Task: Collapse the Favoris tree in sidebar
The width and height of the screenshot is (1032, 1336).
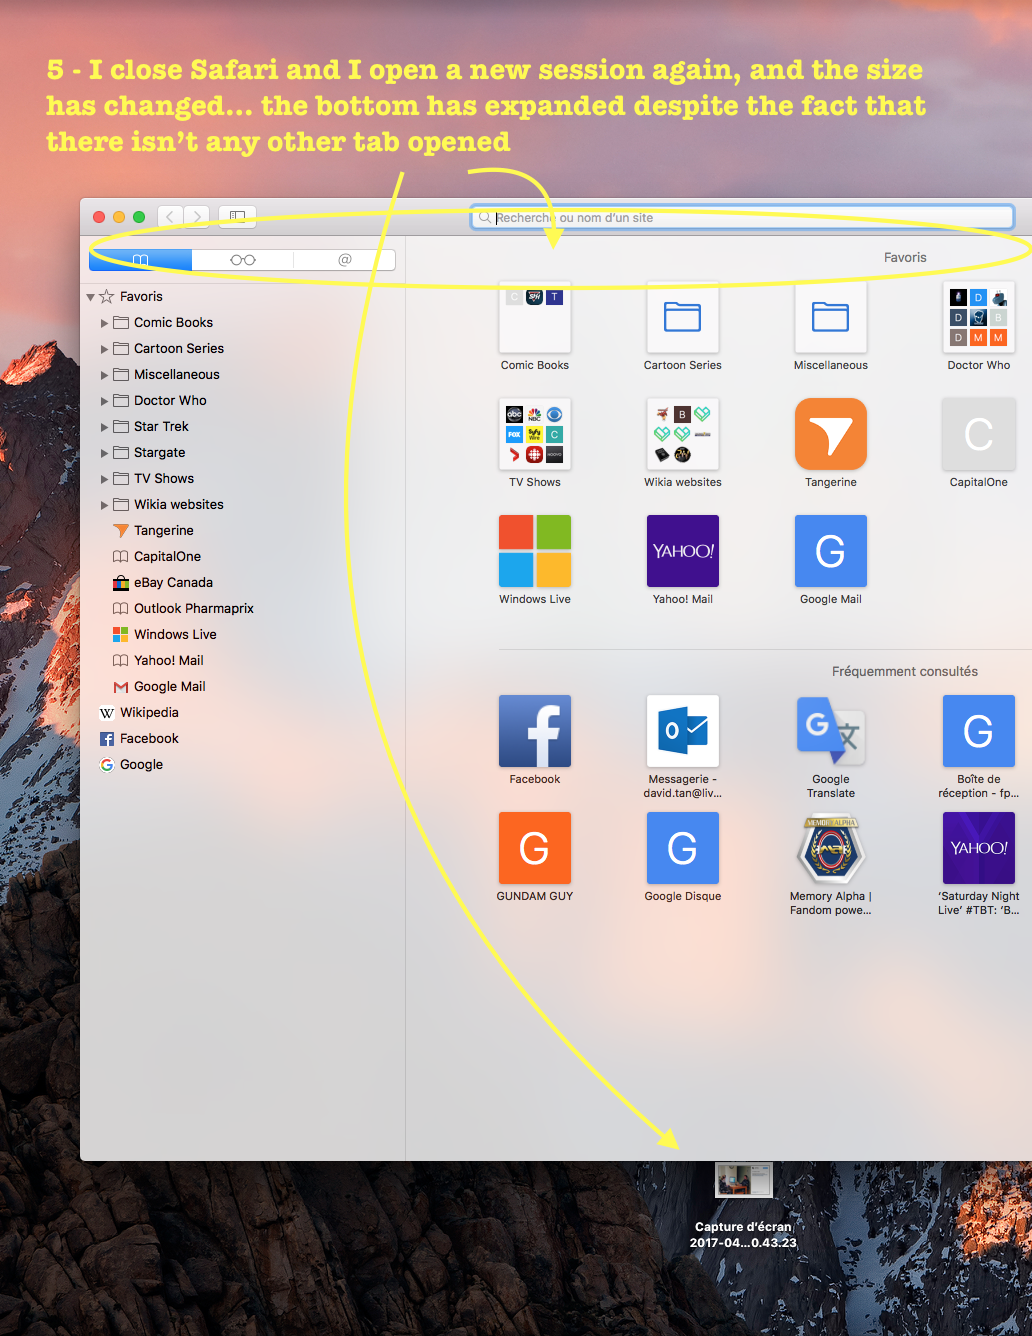Action: (x=91, y=297)
